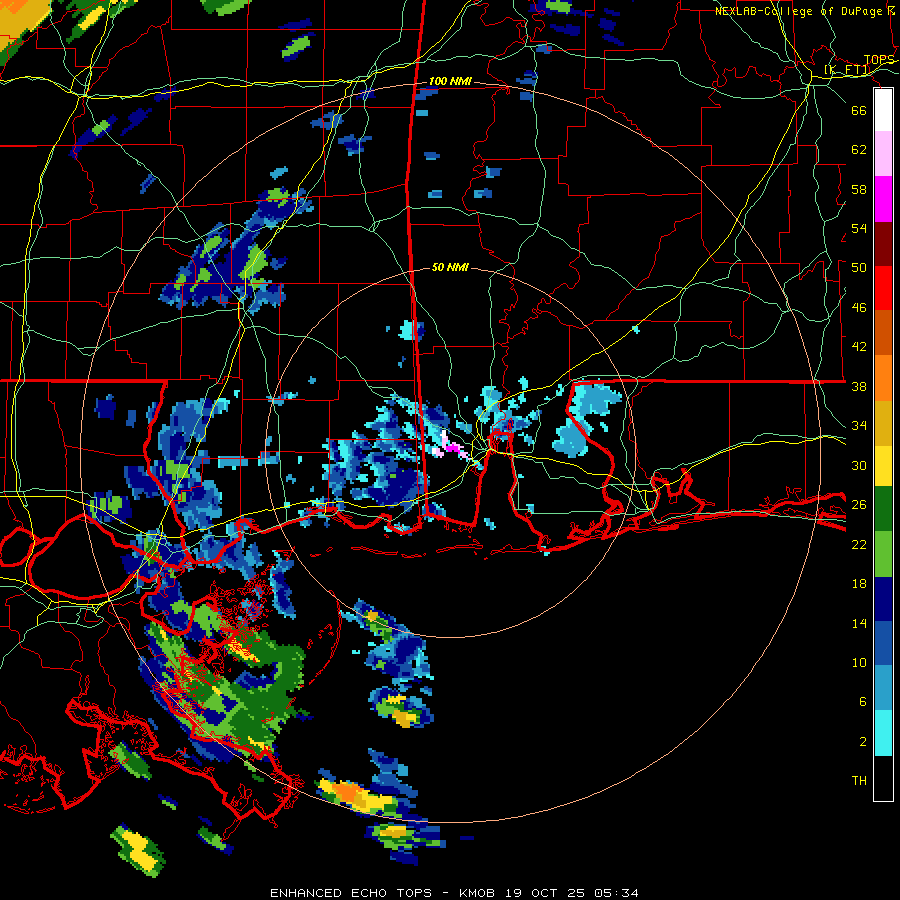
Task: Click the KMOB radar site identifier
Action: click(476, 893)
